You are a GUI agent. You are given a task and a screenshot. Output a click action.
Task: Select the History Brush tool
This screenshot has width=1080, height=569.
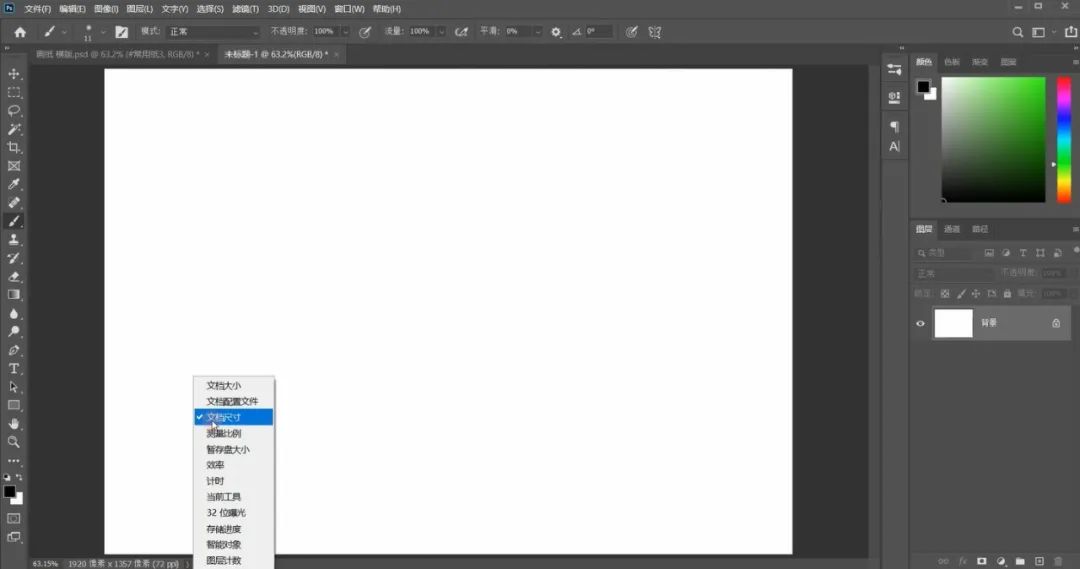14,258
